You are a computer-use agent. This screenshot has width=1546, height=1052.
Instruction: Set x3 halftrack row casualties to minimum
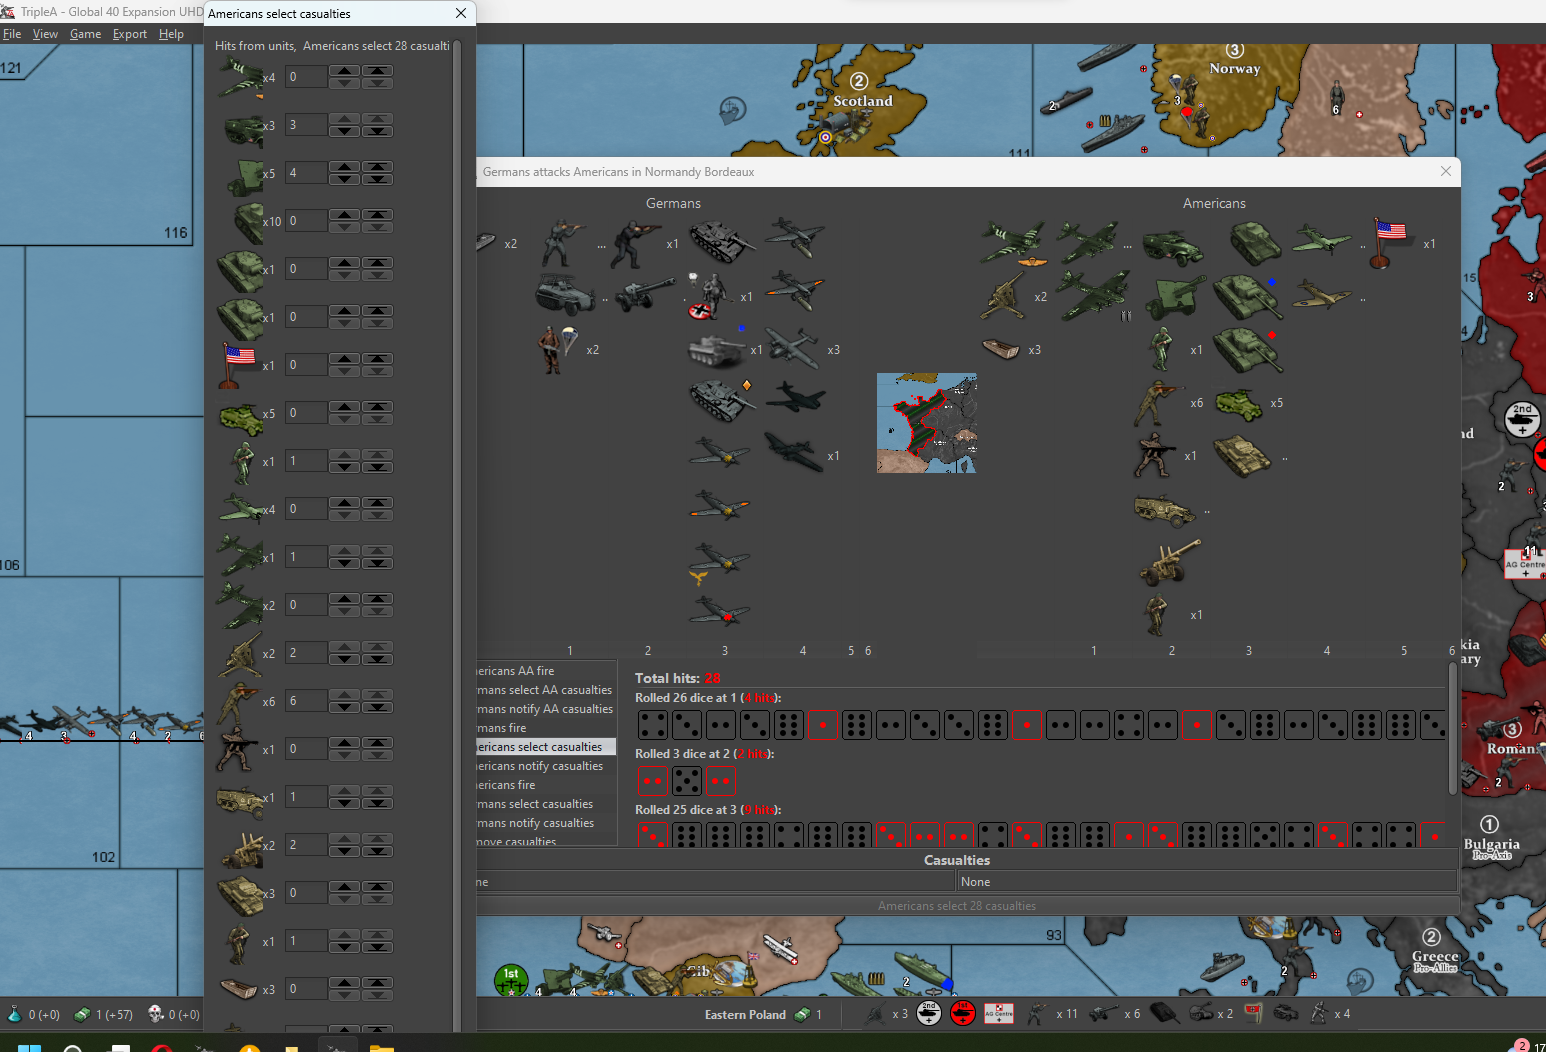pyautogui.click(x=377, y=131)
